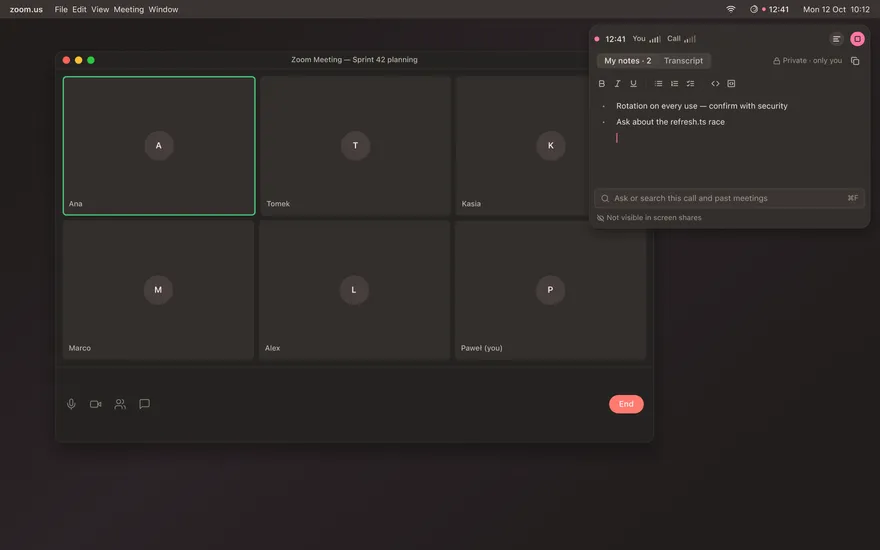Open the recorder status icon in menu bar
This screenshot has height=550, width=880.
pos(754,9)
